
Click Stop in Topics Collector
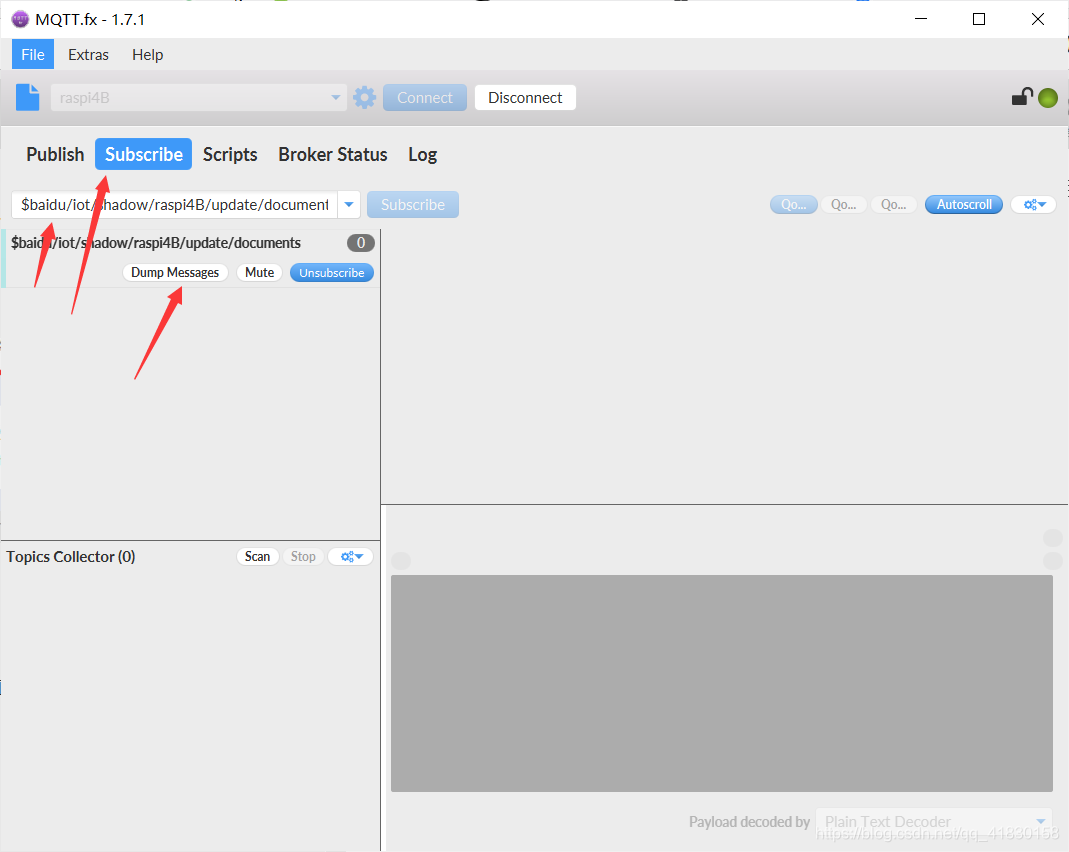coord(303,557)
